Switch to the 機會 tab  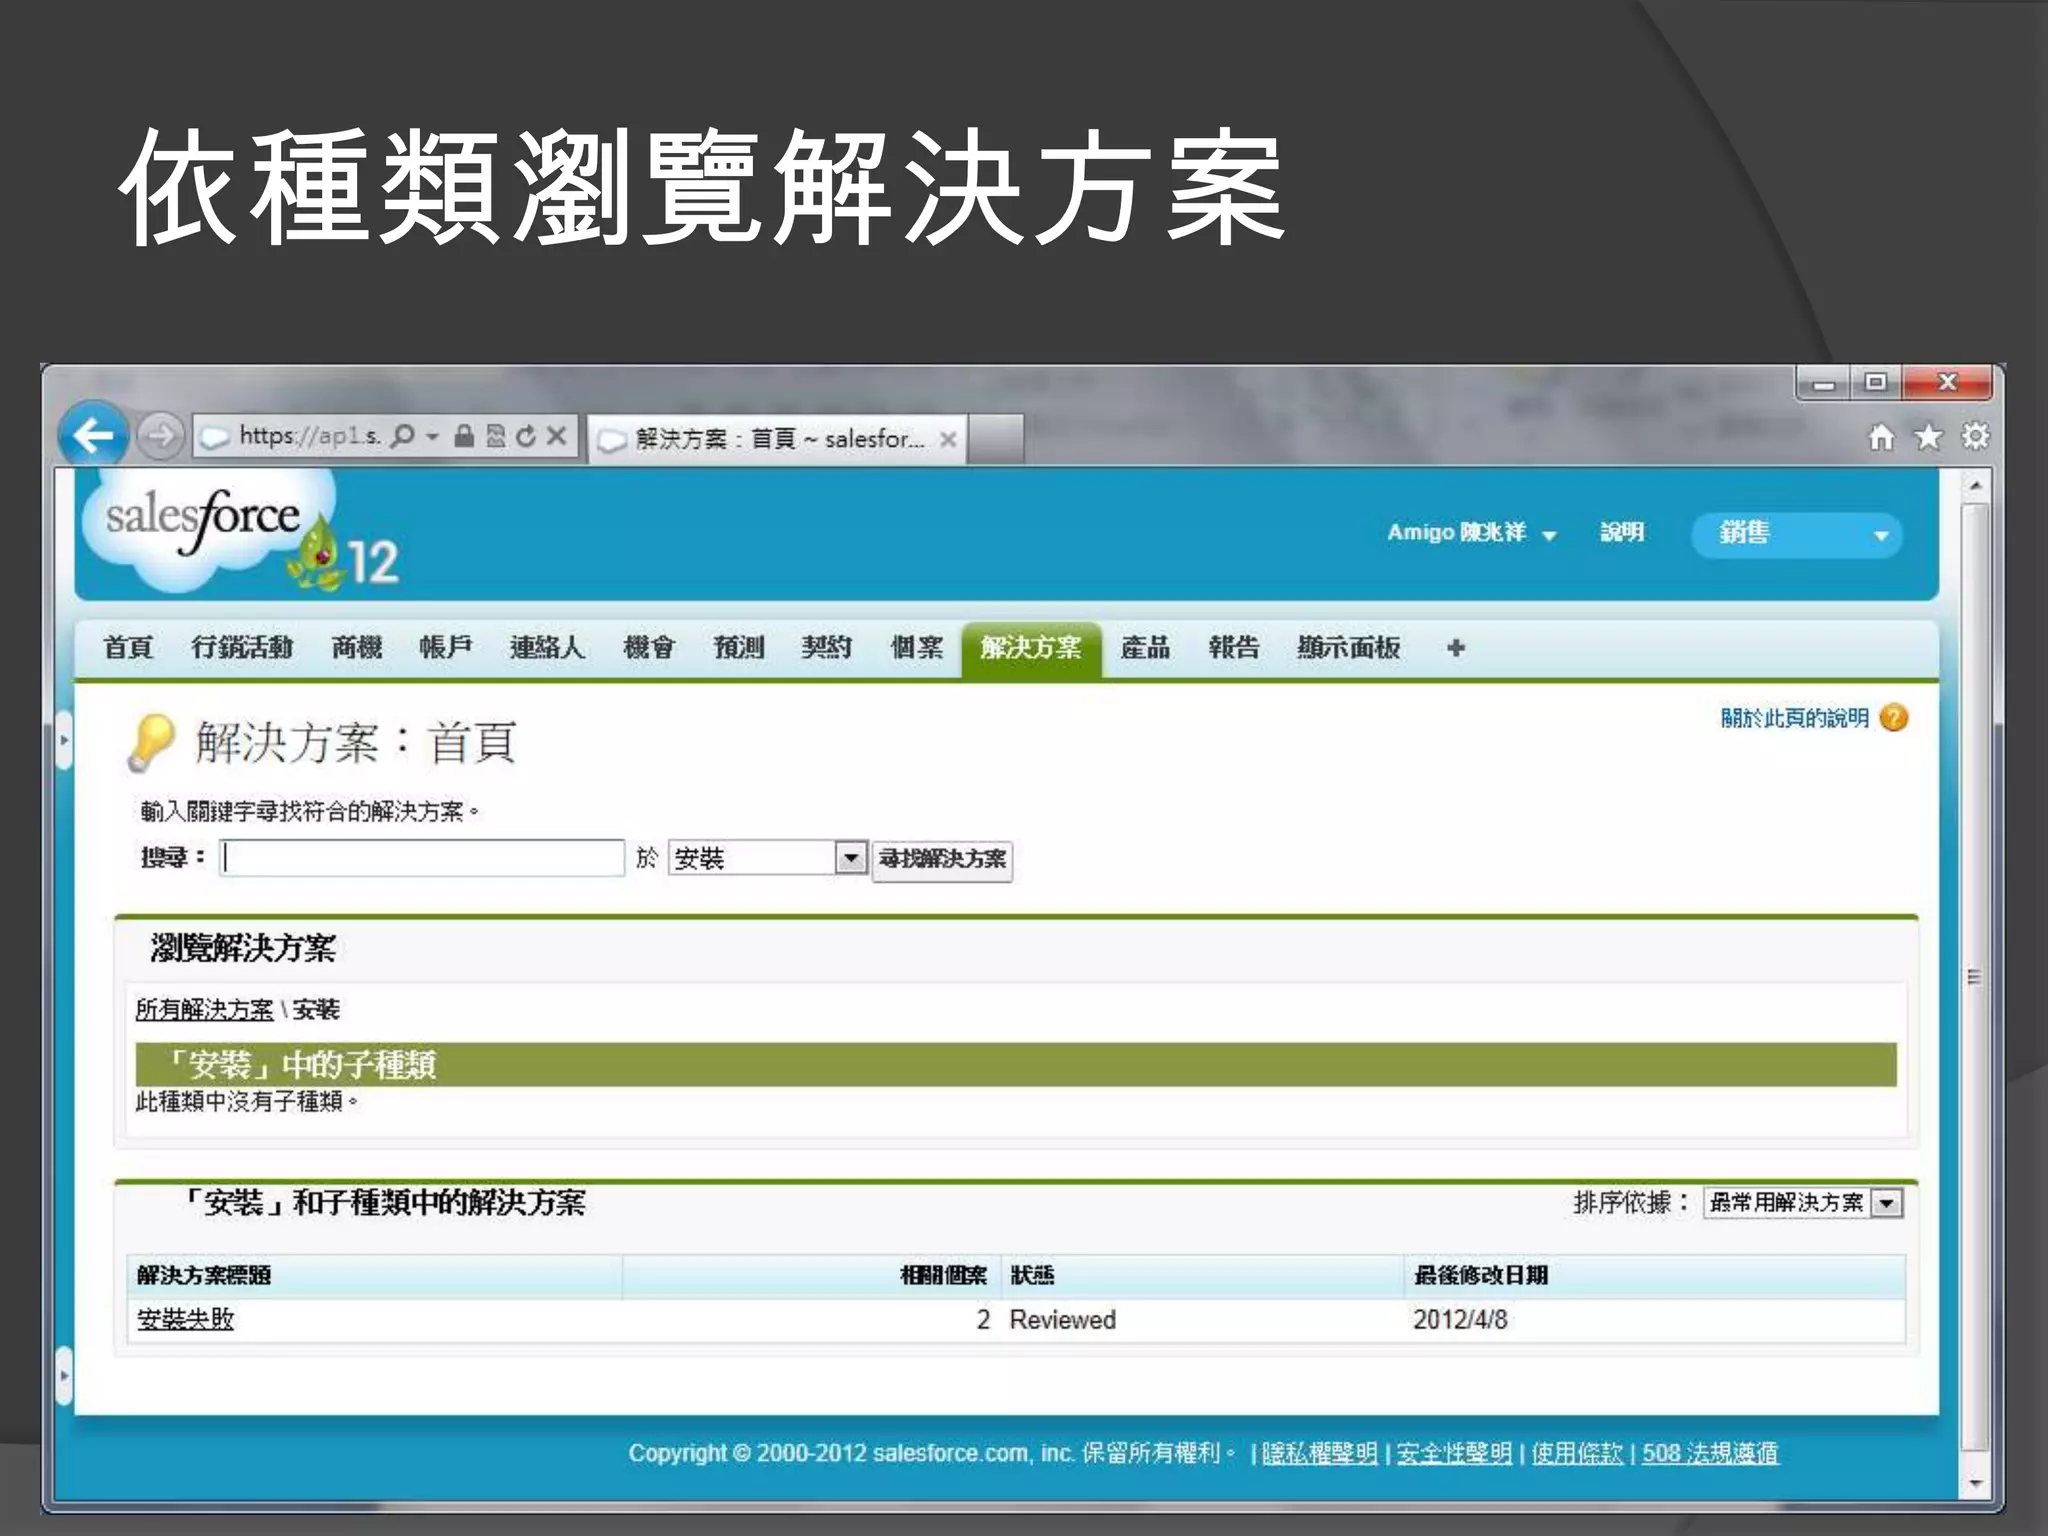coord(648,648)
